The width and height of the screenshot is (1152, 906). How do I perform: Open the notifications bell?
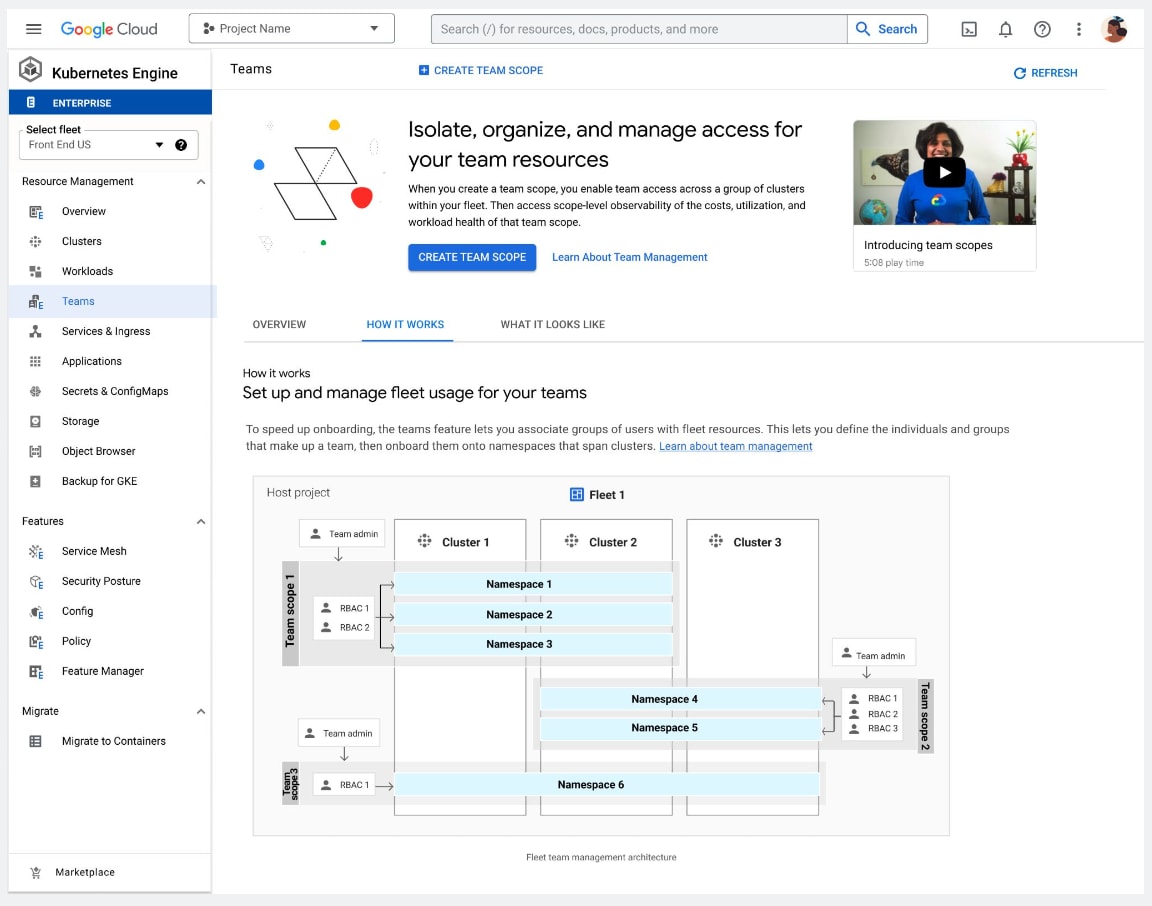pyautogui.click(x=1005, y=29)
